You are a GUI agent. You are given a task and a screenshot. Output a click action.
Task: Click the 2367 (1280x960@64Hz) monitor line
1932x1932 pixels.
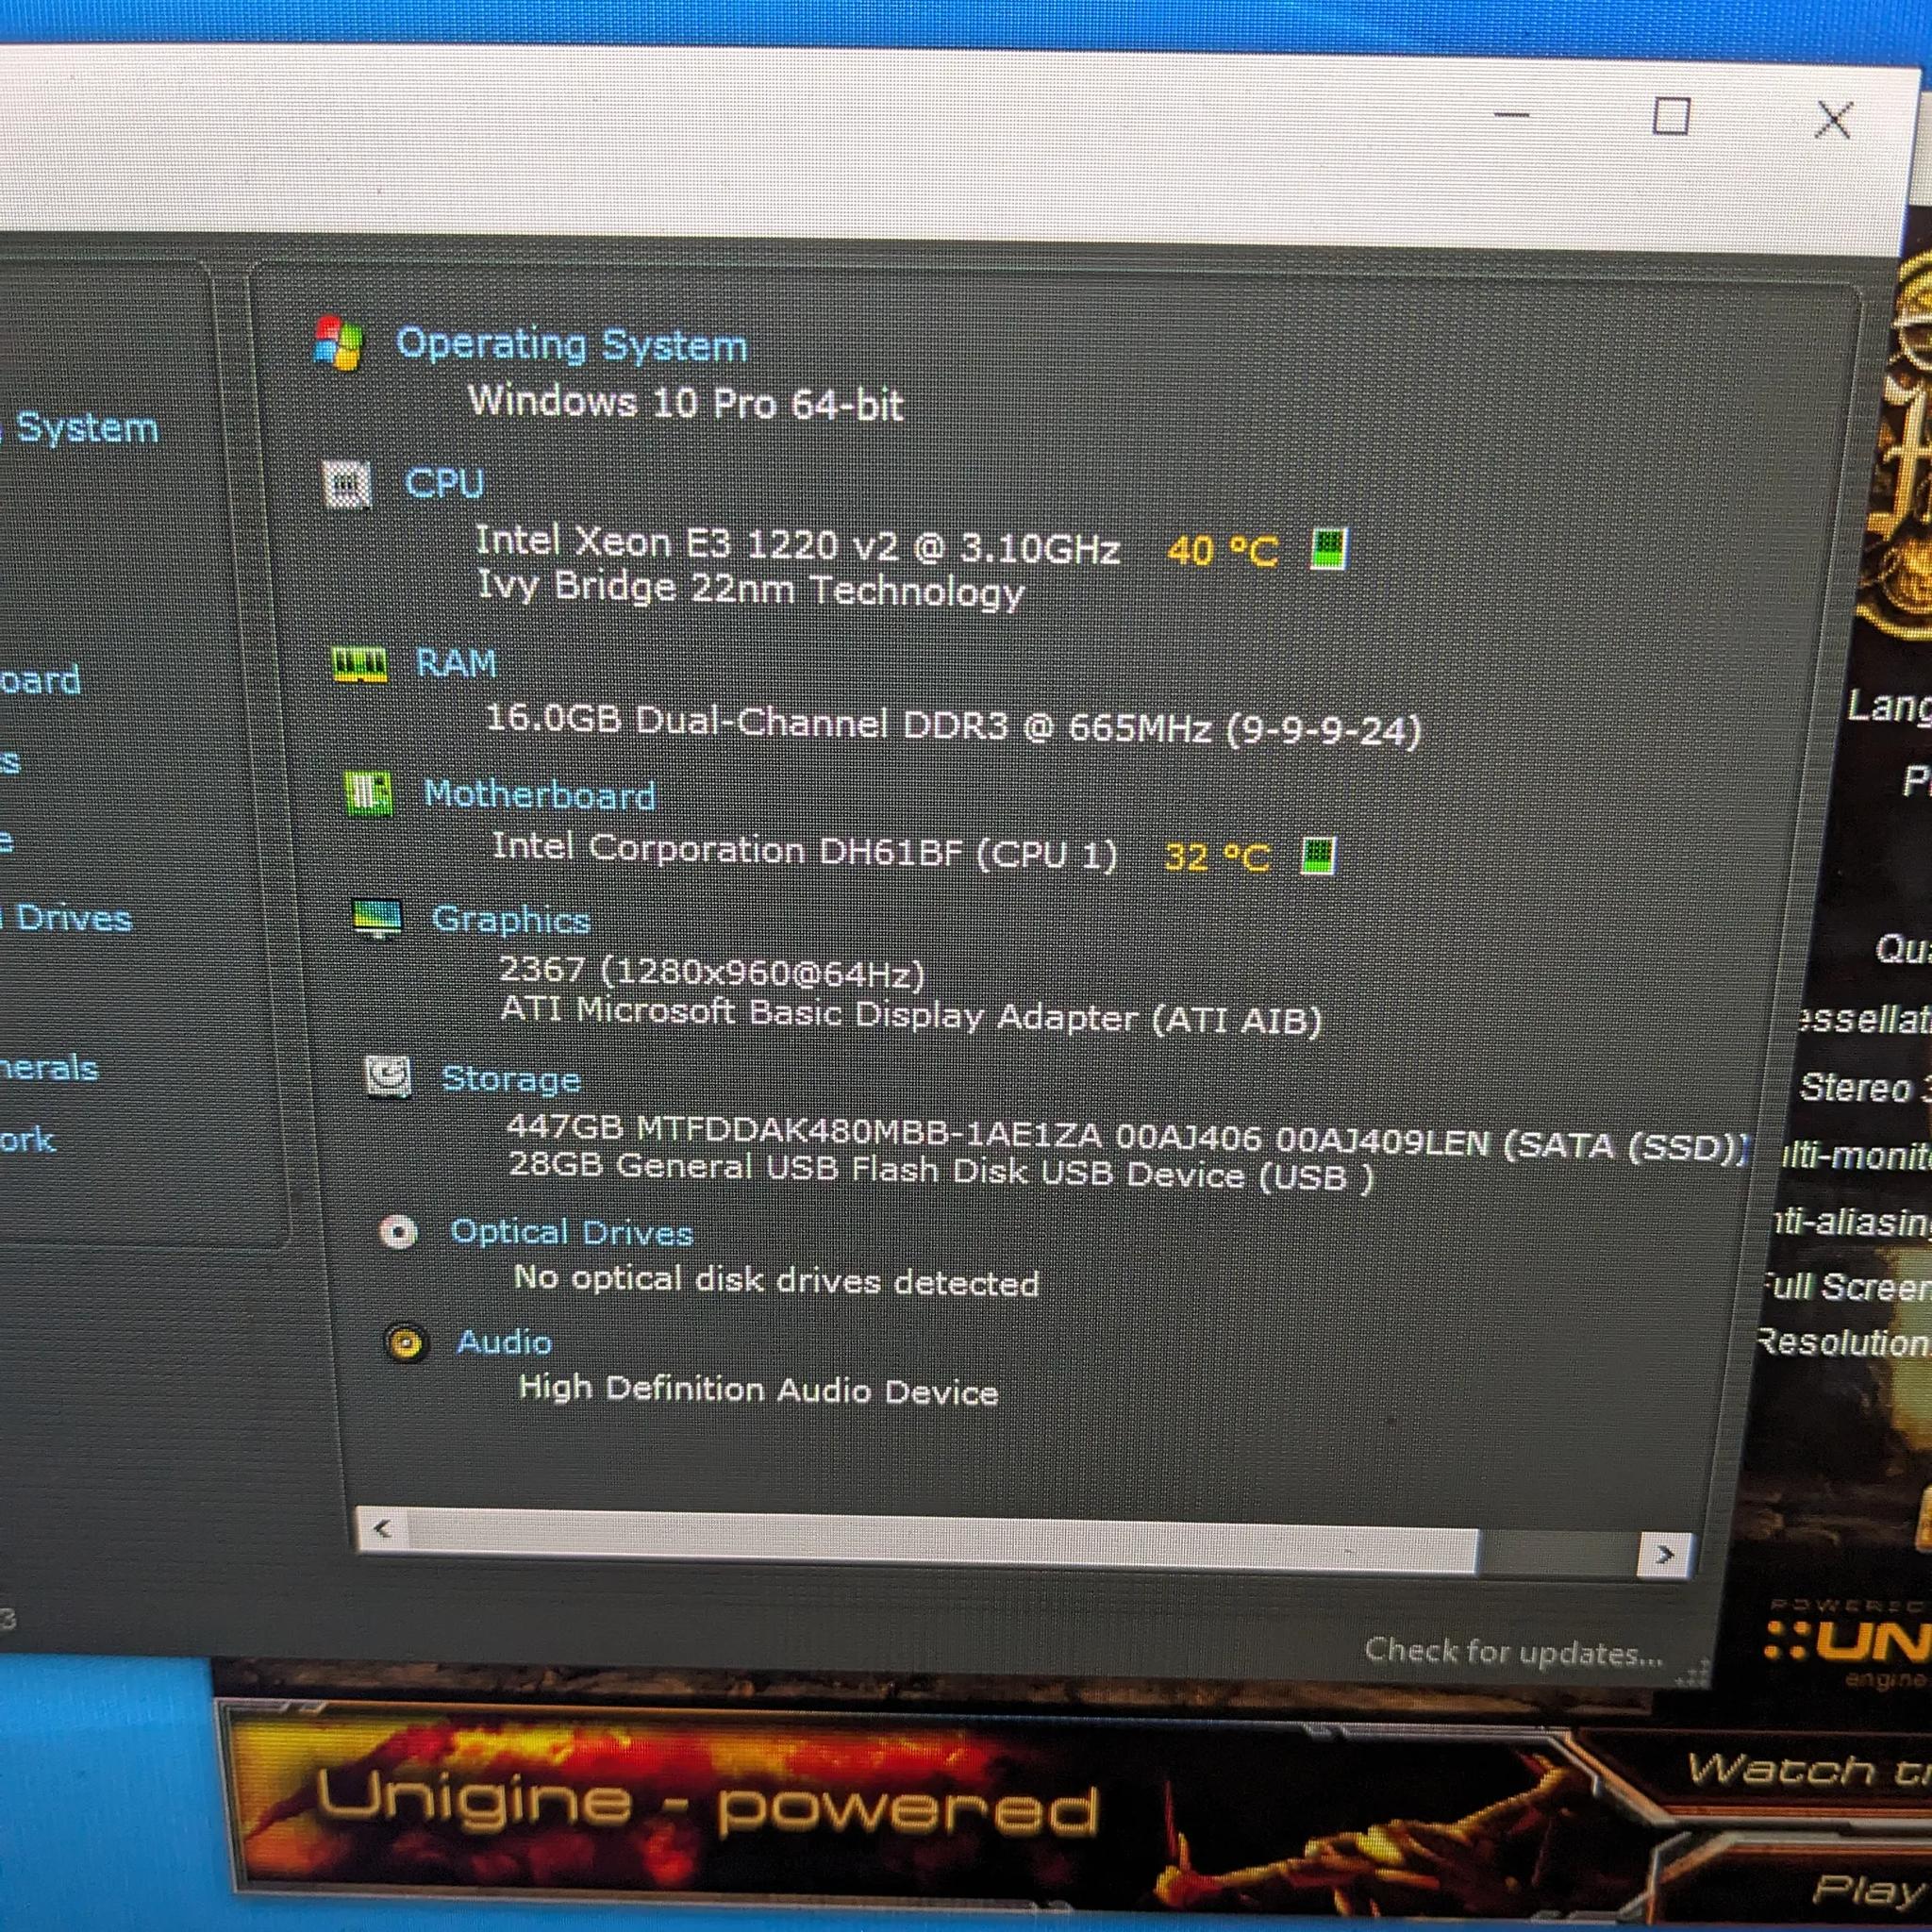[x=712, y=971]
